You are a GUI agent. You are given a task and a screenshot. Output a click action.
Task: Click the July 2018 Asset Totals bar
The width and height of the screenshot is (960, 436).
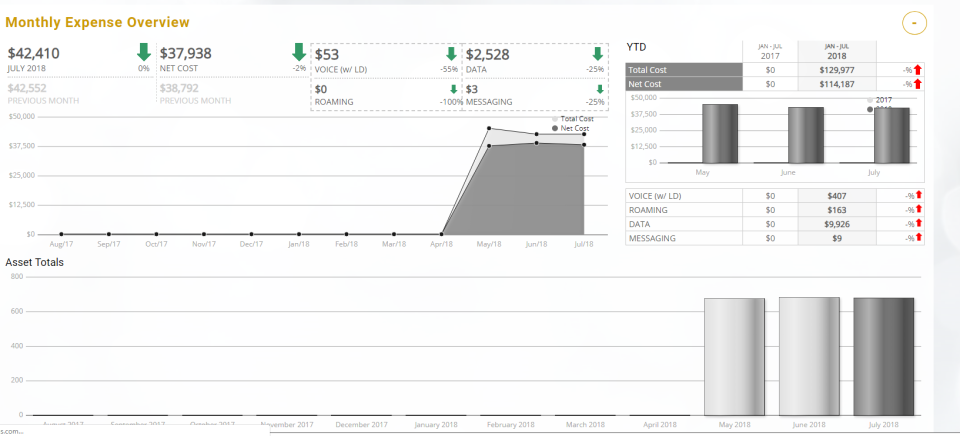(883, 357)
